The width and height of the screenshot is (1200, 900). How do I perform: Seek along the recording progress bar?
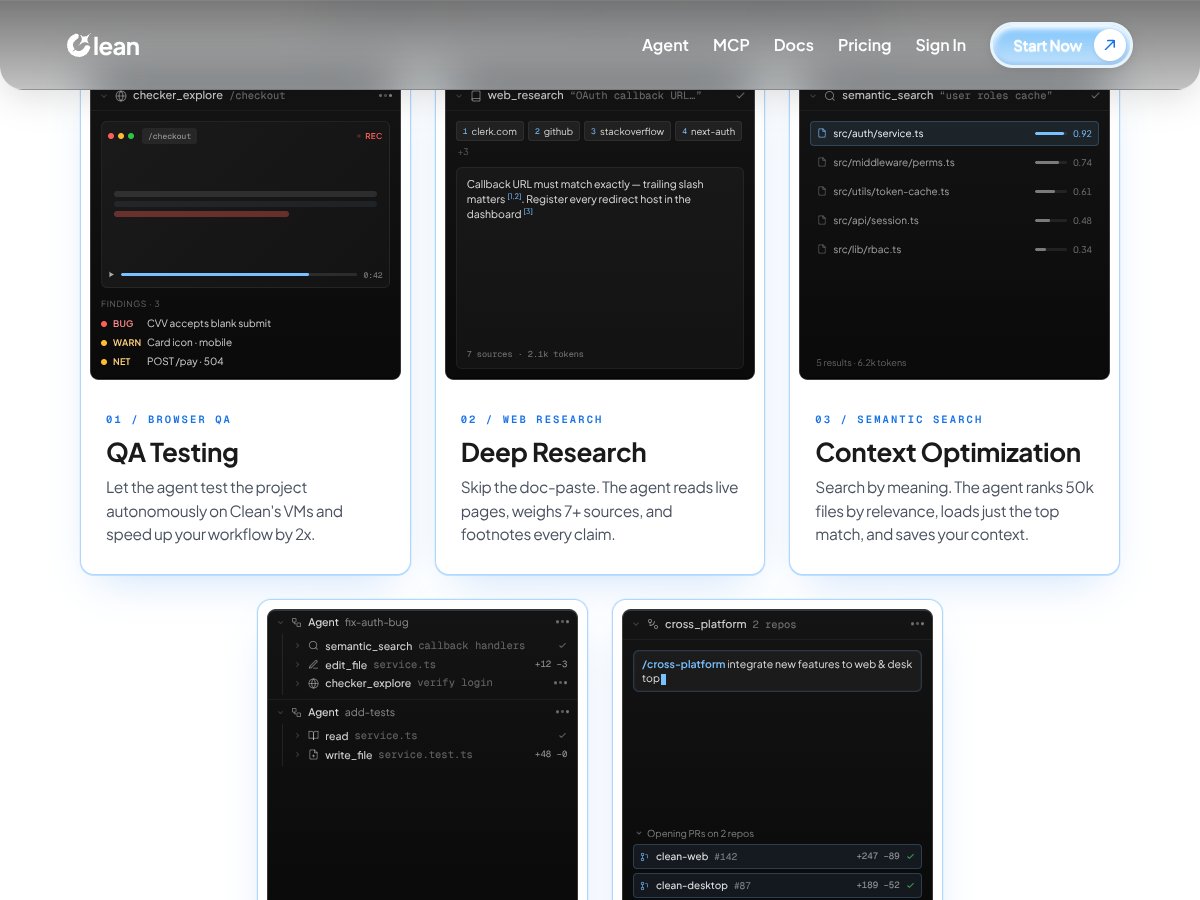pos(239,274)
